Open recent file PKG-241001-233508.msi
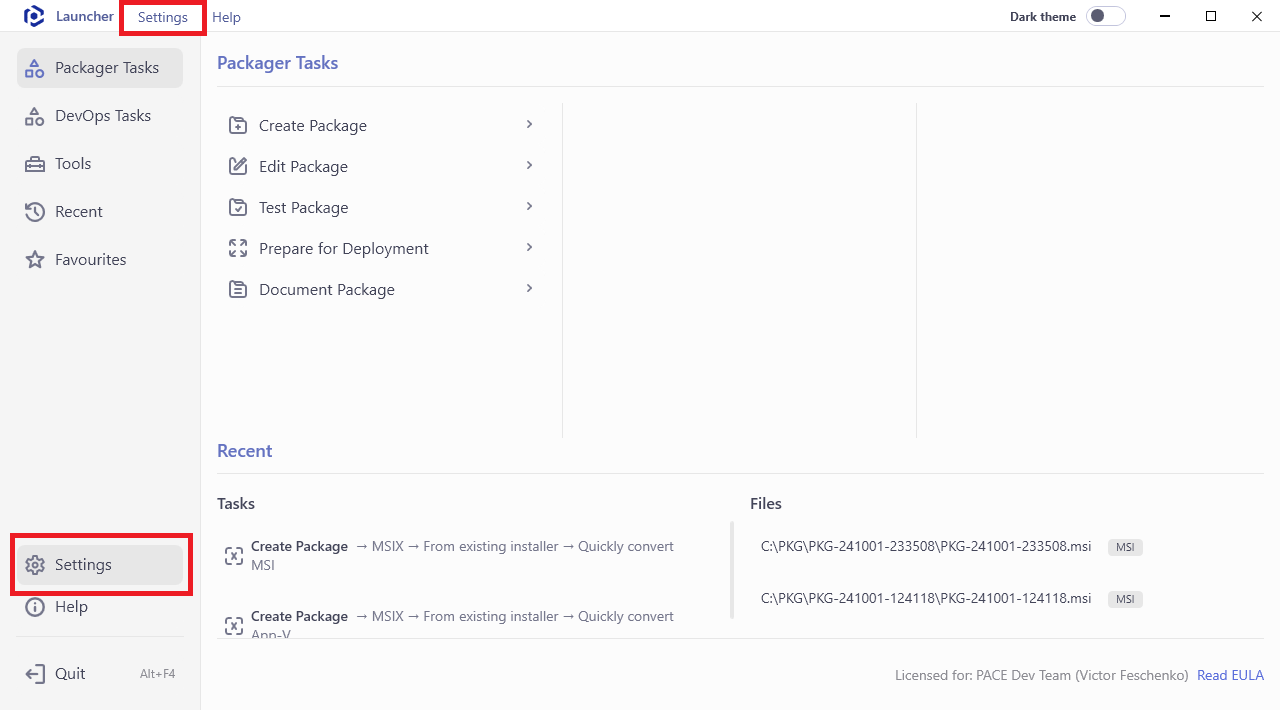The width and height of the screenshot is (1280, 710). coord(926,547)
